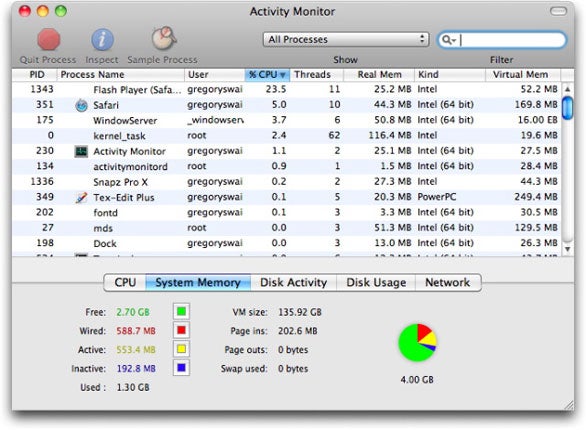Screen dimensions: 586x430
Task: Click the User column header
Action: pyautogui.click(x=215, y=75)
